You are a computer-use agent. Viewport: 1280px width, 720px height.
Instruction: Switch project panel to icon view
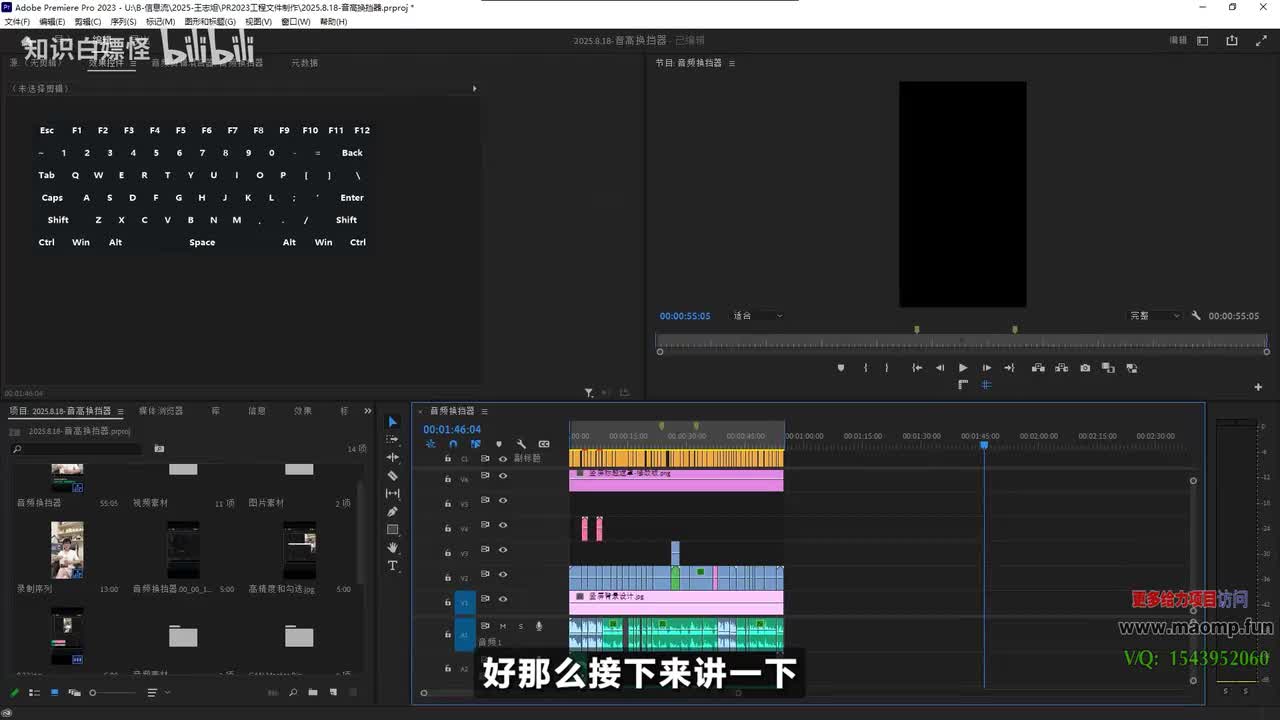(54, 692)
